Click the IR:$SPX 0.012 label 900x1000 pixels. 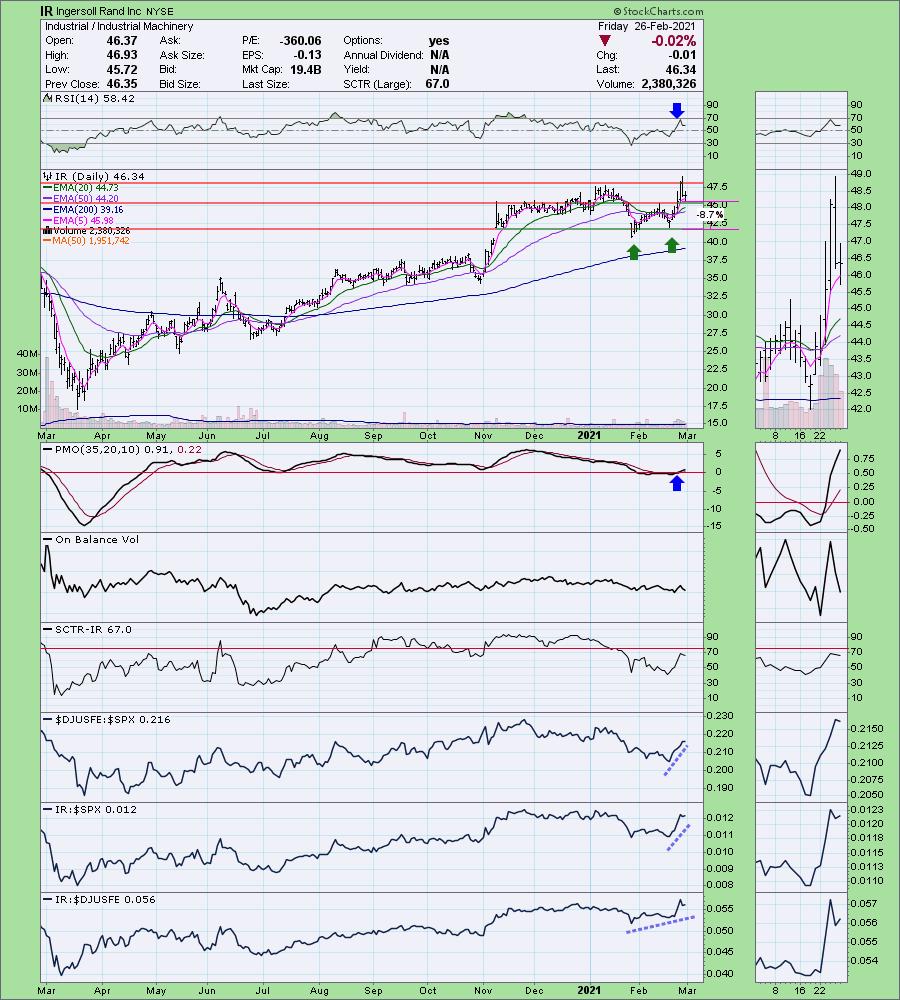(x=96, y=809)
